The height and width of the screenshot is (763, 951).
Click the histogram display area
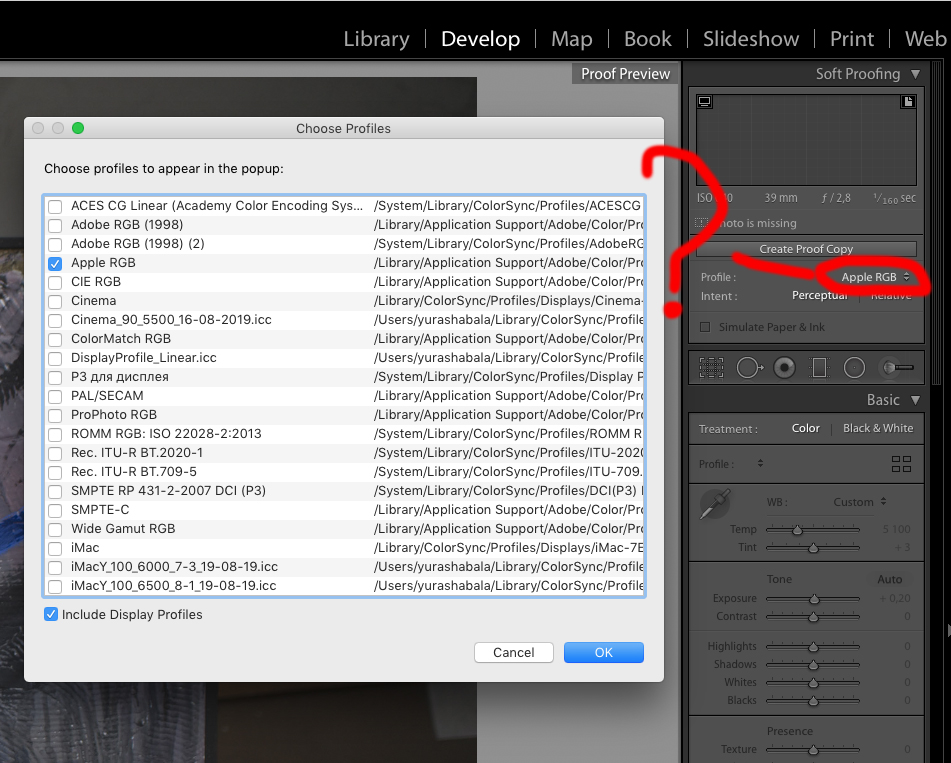click(806, 140)
